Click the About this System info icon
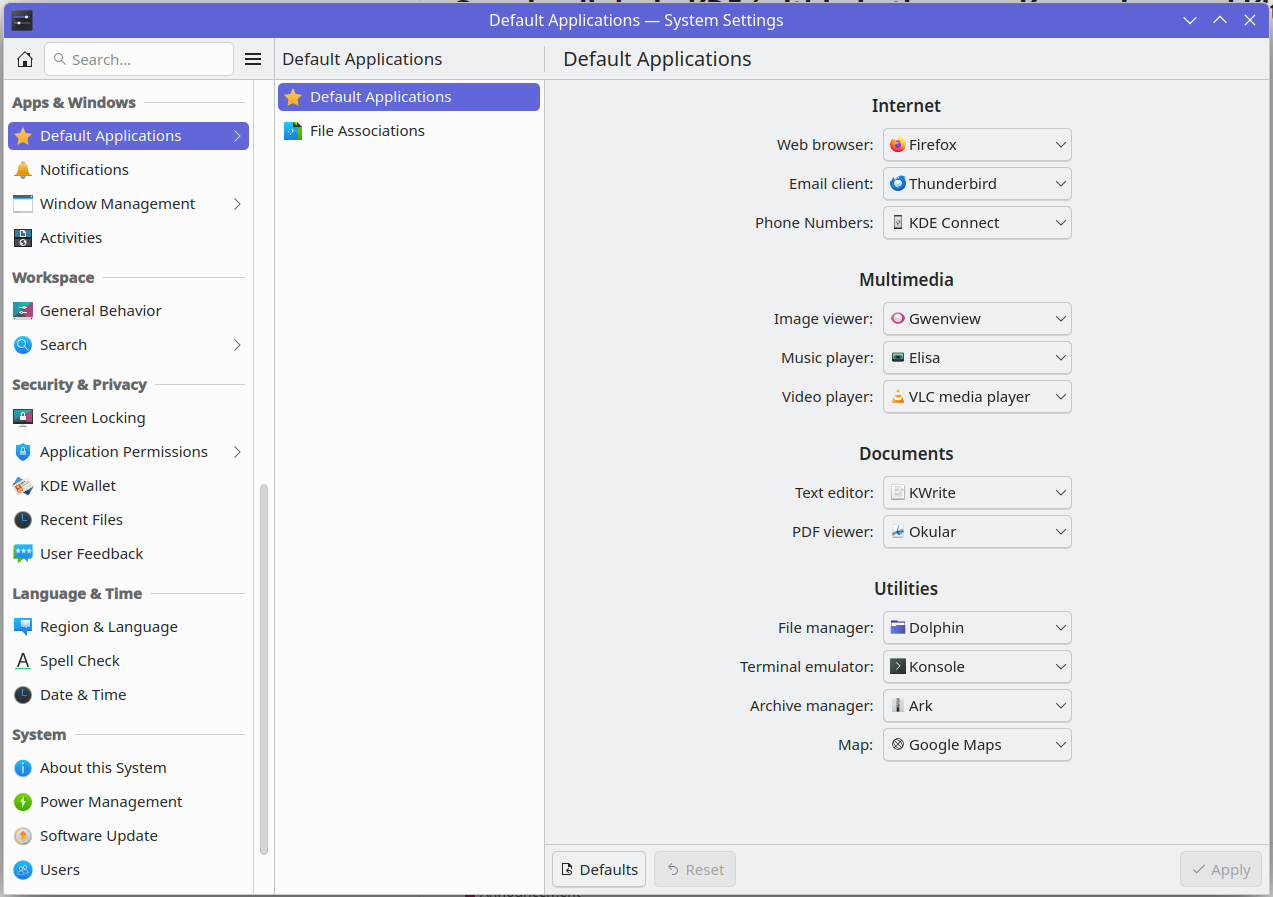Screen dimensions: 1273x897 tap(23, 768)
